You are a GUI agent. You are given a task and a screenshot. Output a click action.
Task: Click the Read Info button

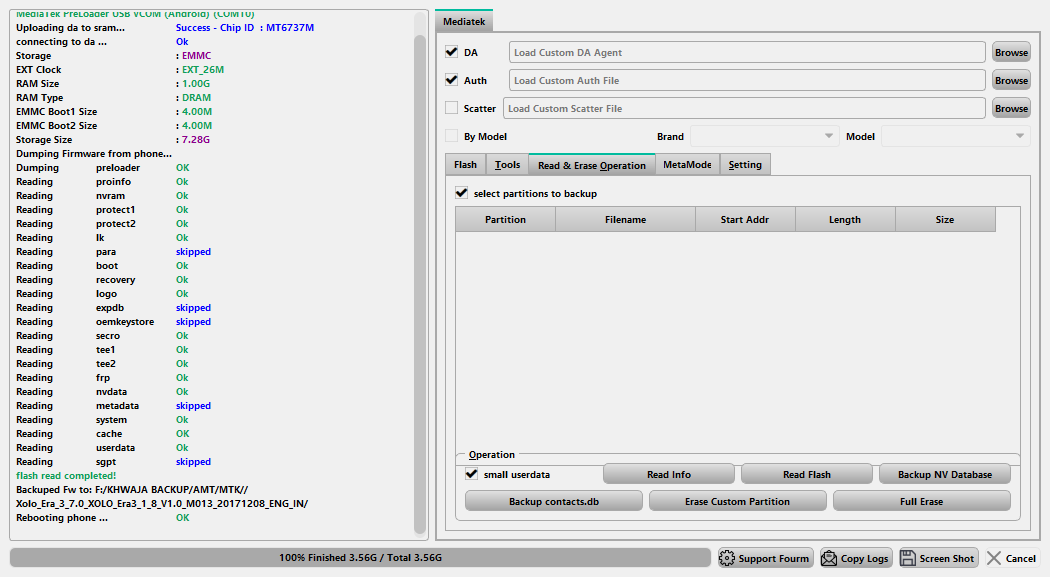669,474
